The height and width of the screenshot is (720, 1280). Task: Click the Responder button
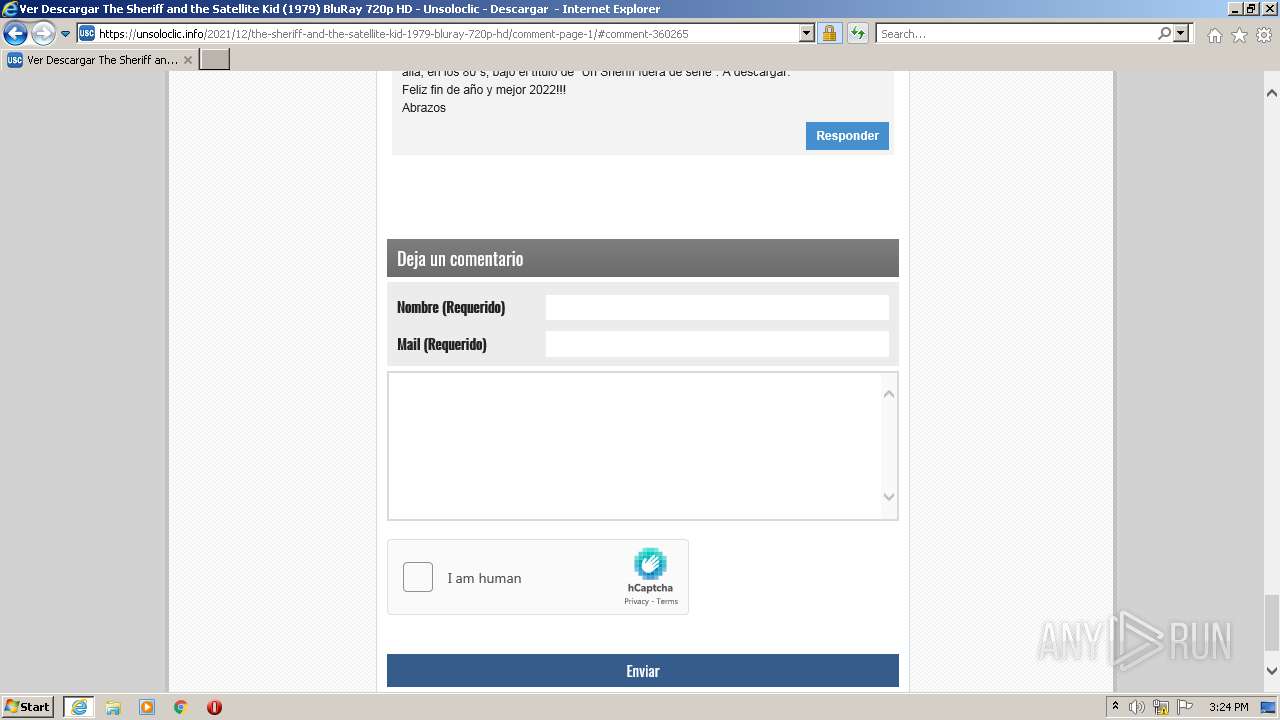pos(847,136)
